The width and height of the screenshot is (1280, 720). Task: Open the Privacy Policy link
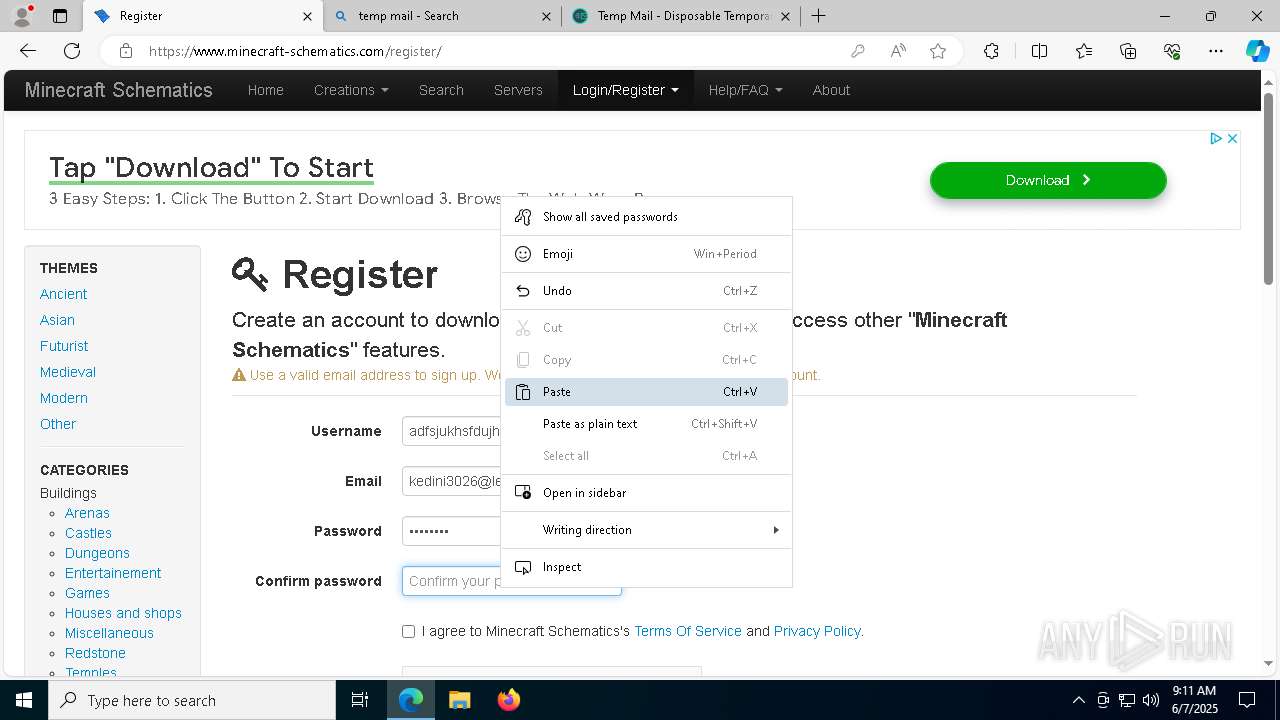pos(817,631)
